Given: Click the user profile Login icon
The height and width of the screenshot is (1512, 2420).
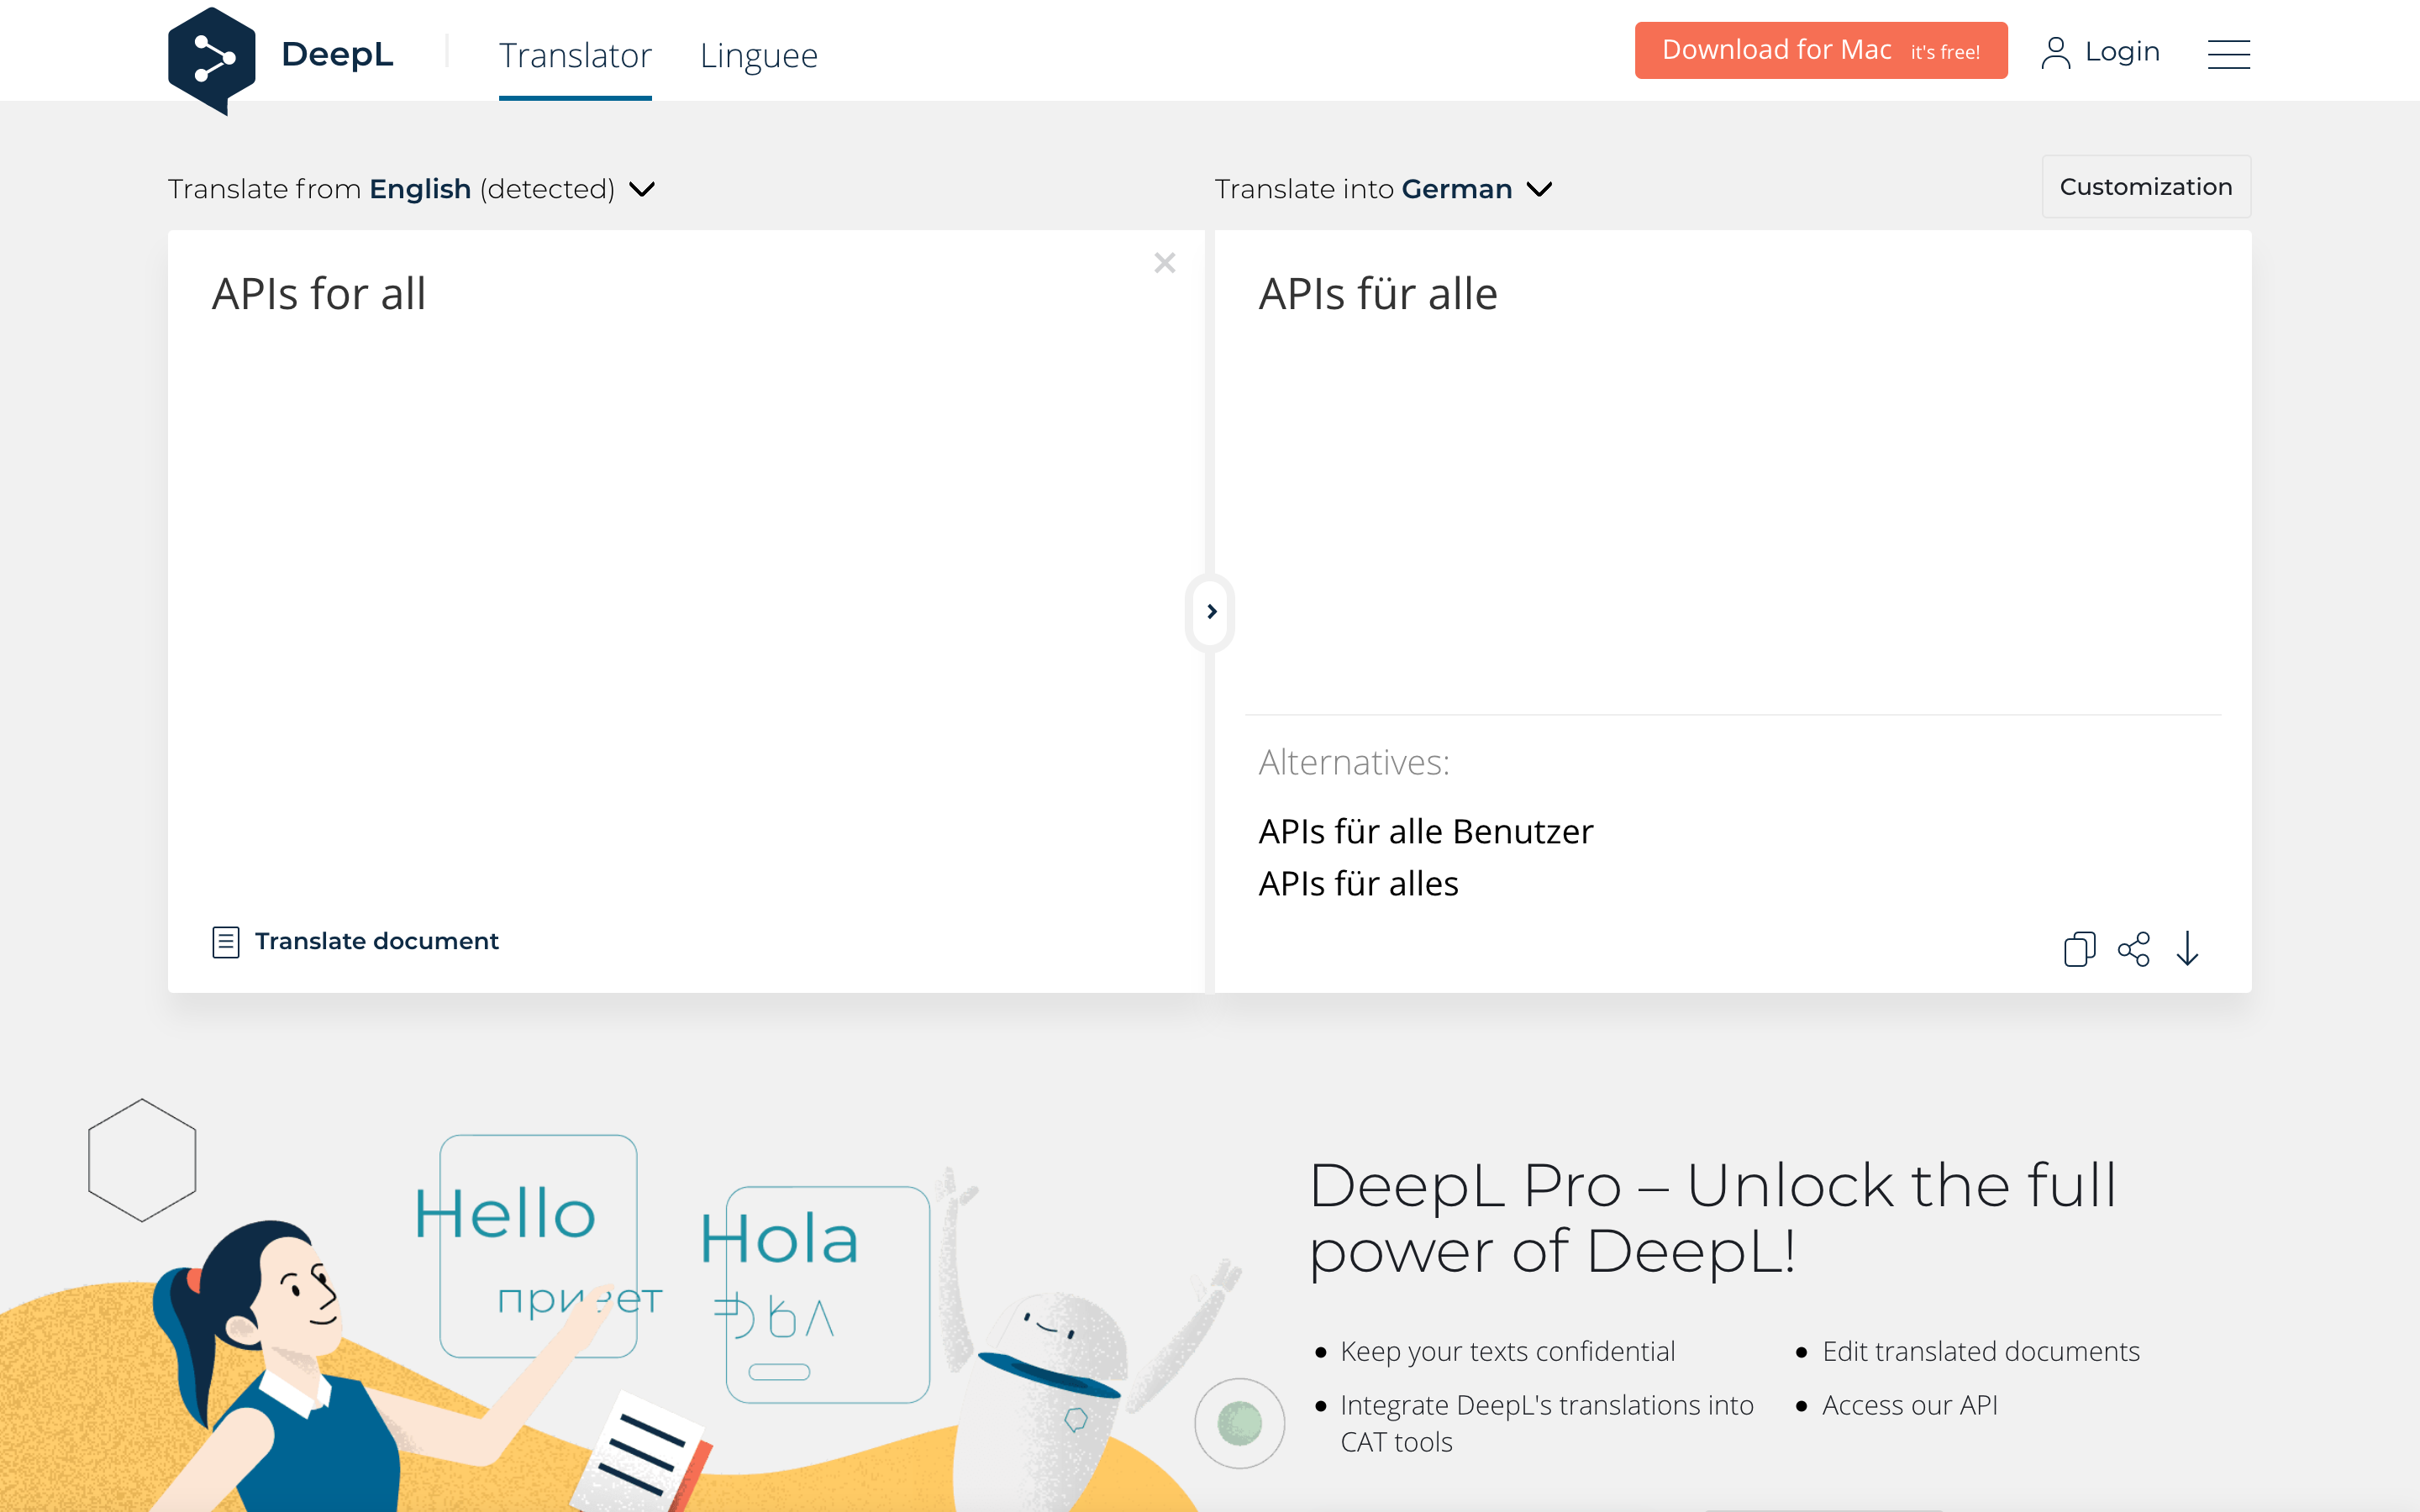Looking at the screenshot, I should 2055,53.
